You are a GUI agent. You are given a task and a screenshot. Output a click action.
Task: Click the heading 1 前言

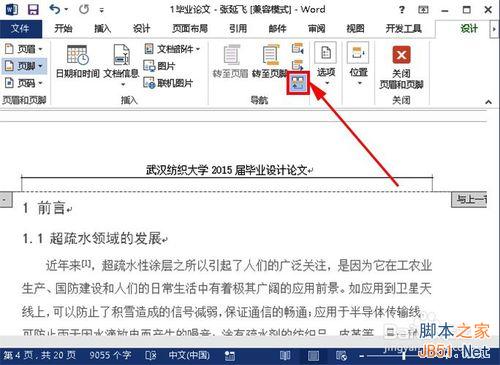coord(44,208)
